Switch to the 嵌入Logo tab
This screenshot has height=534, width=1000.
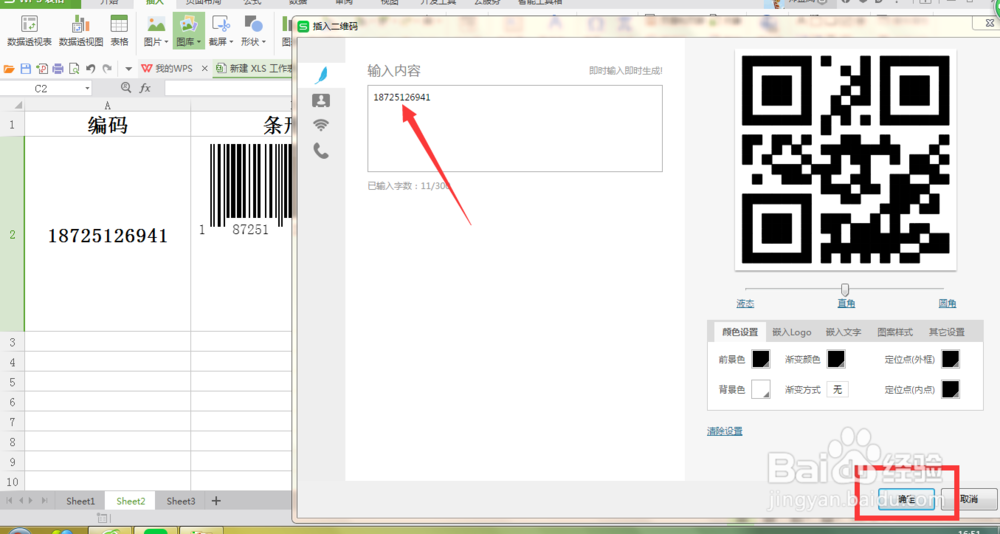791,332
